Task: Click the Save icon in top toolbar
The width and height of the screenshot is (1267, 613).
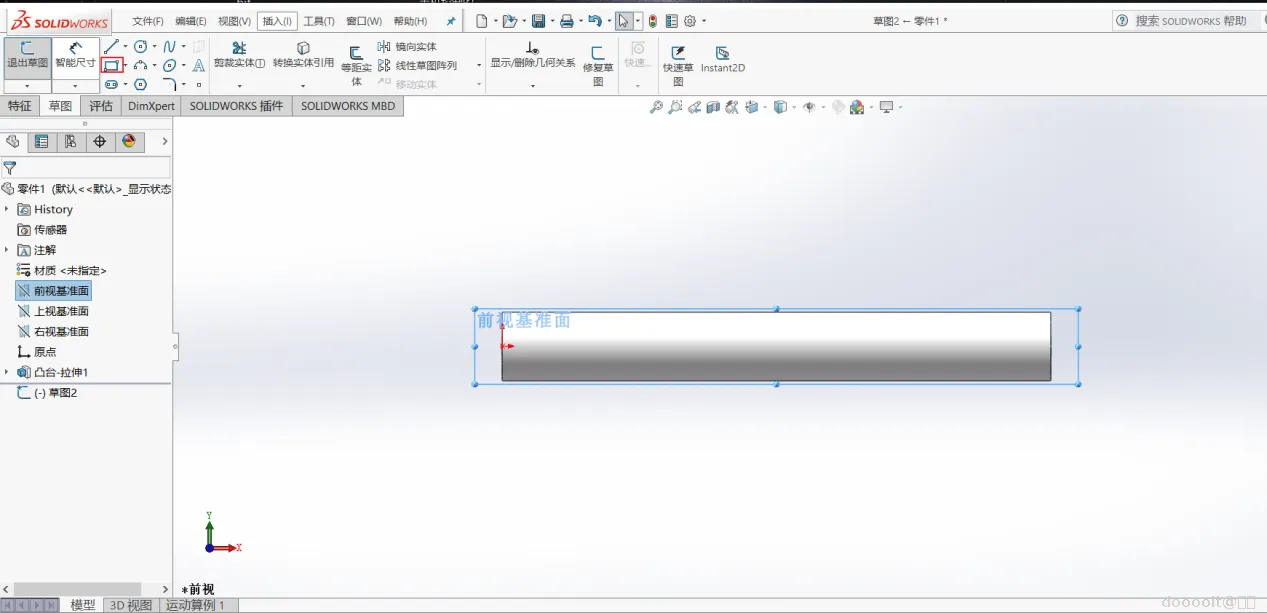Action: pos(538,21)
